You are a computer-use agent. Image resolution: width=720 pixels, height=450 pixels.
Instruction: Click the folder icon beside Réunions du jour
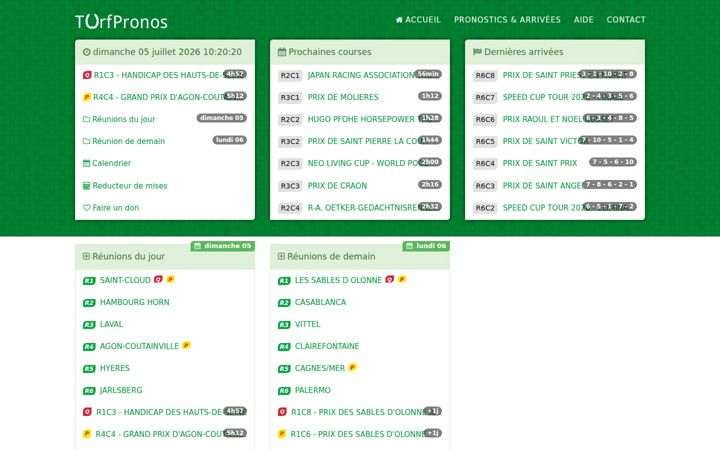click(86, 119)
